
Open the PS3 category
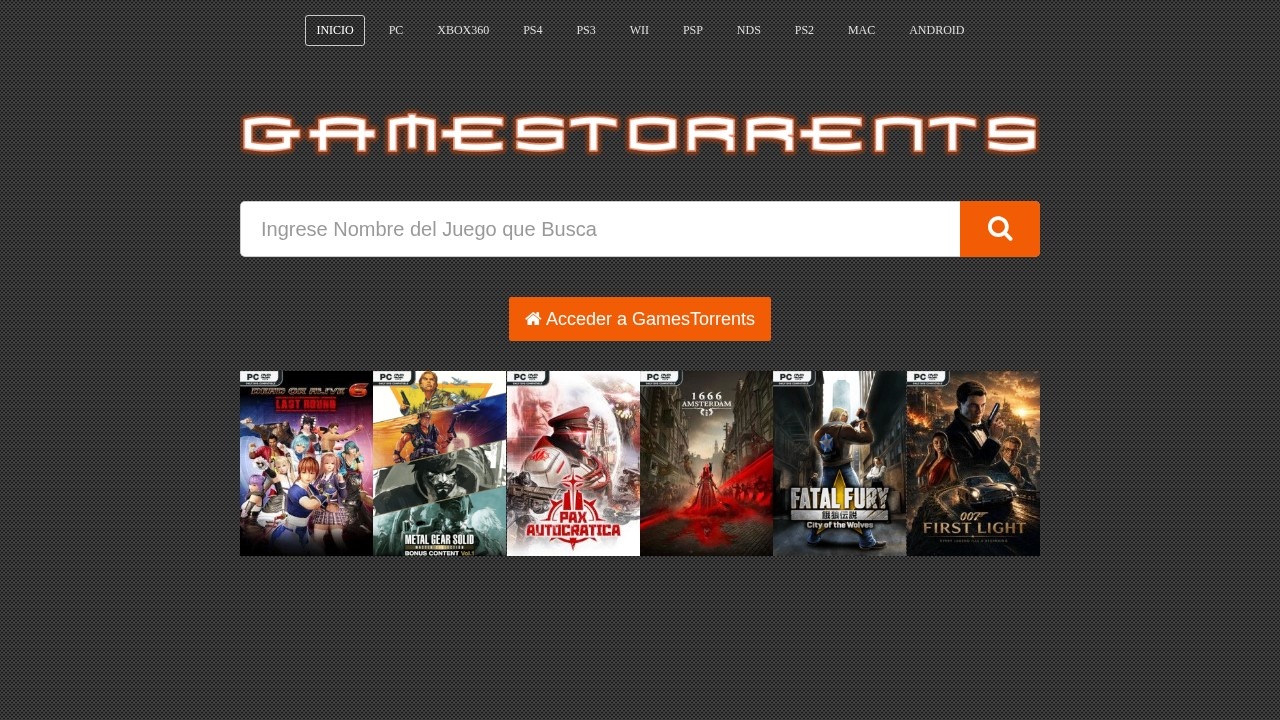pyautogui.click(x=586, y=30)
